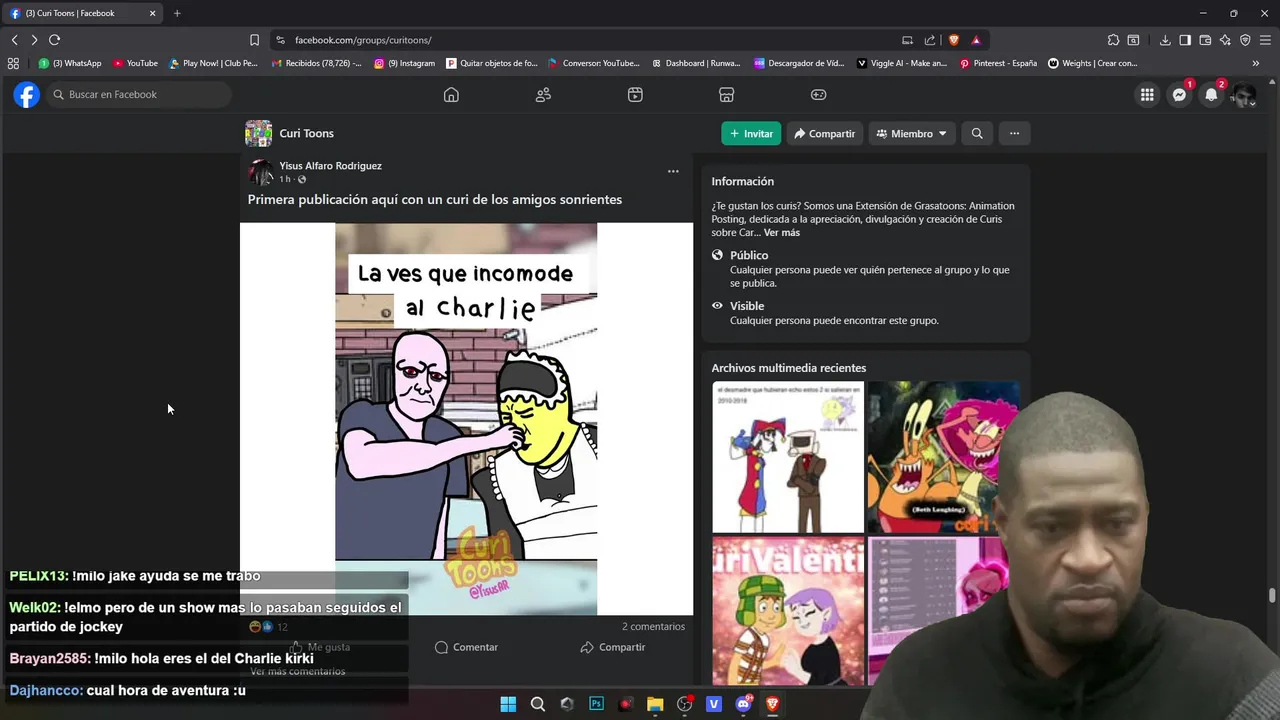Click the group's Compartir button
The image size is (1280, 720).
824,133
